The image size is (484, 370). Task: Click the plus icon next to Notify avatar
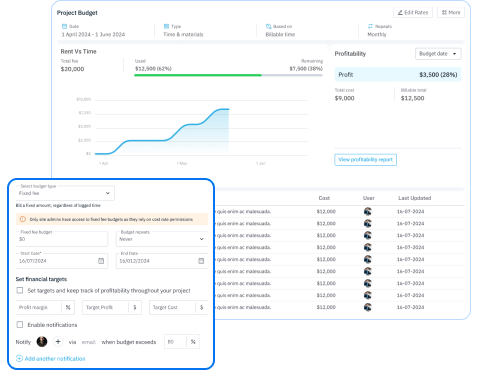point(58,342)
